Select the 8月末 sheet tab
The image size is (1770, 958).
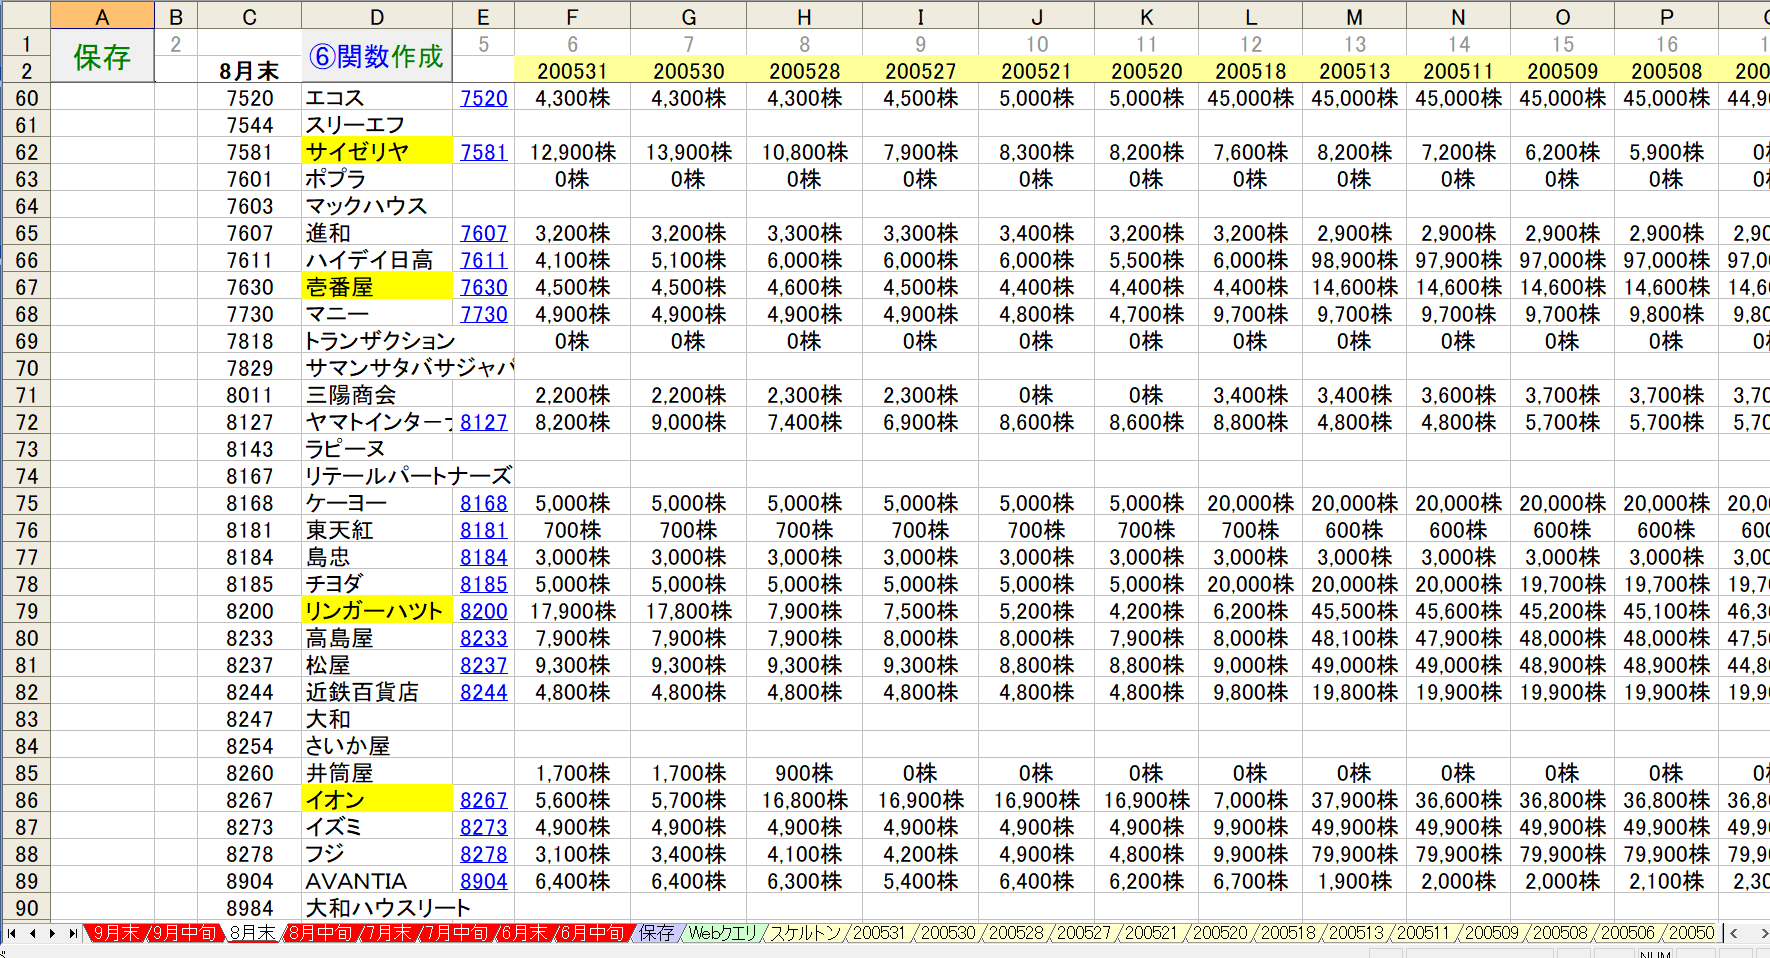click(x=252, y=933)
